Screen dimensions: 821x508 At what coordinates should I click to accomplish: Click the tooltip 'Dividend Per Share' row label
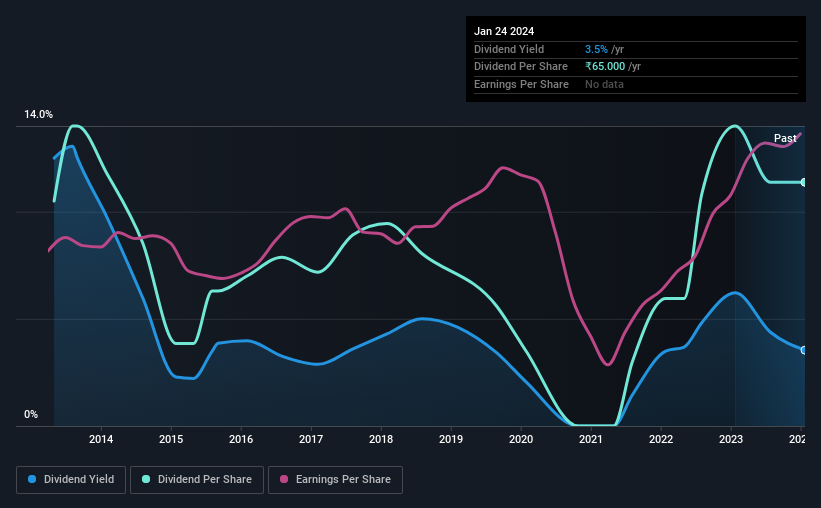pos(520,67)
